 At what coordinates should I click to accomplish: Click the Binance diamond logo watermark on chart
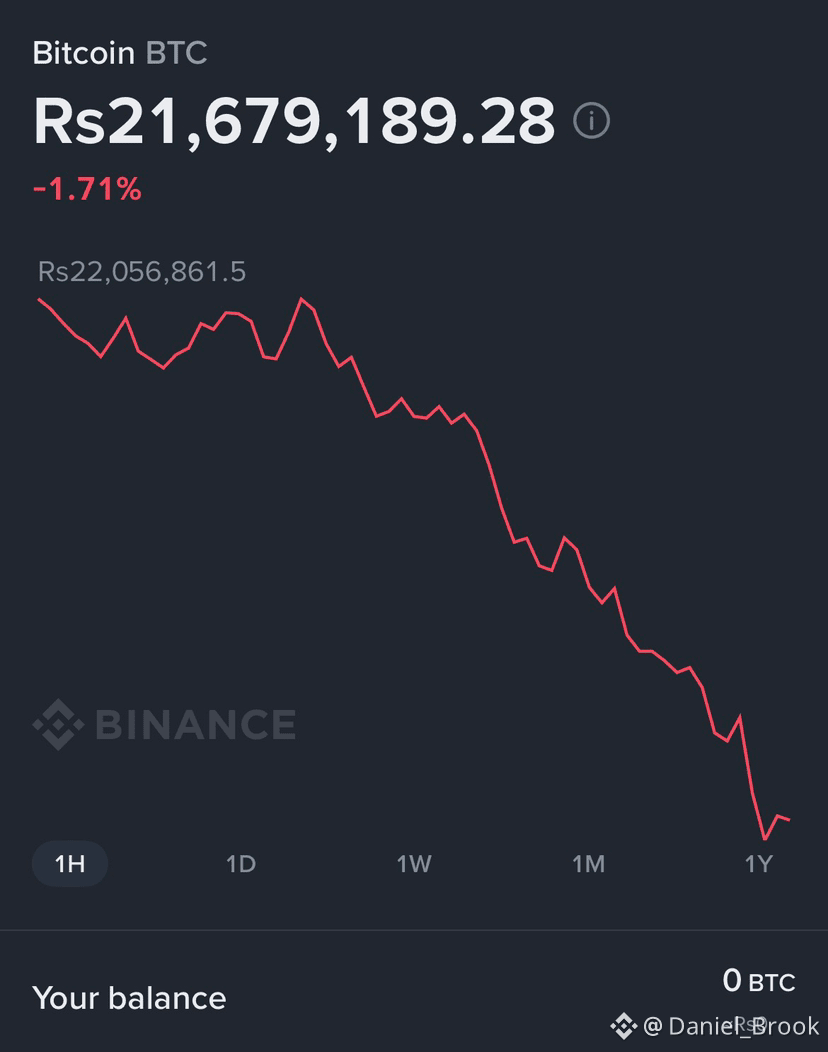[x=58, y=725]
